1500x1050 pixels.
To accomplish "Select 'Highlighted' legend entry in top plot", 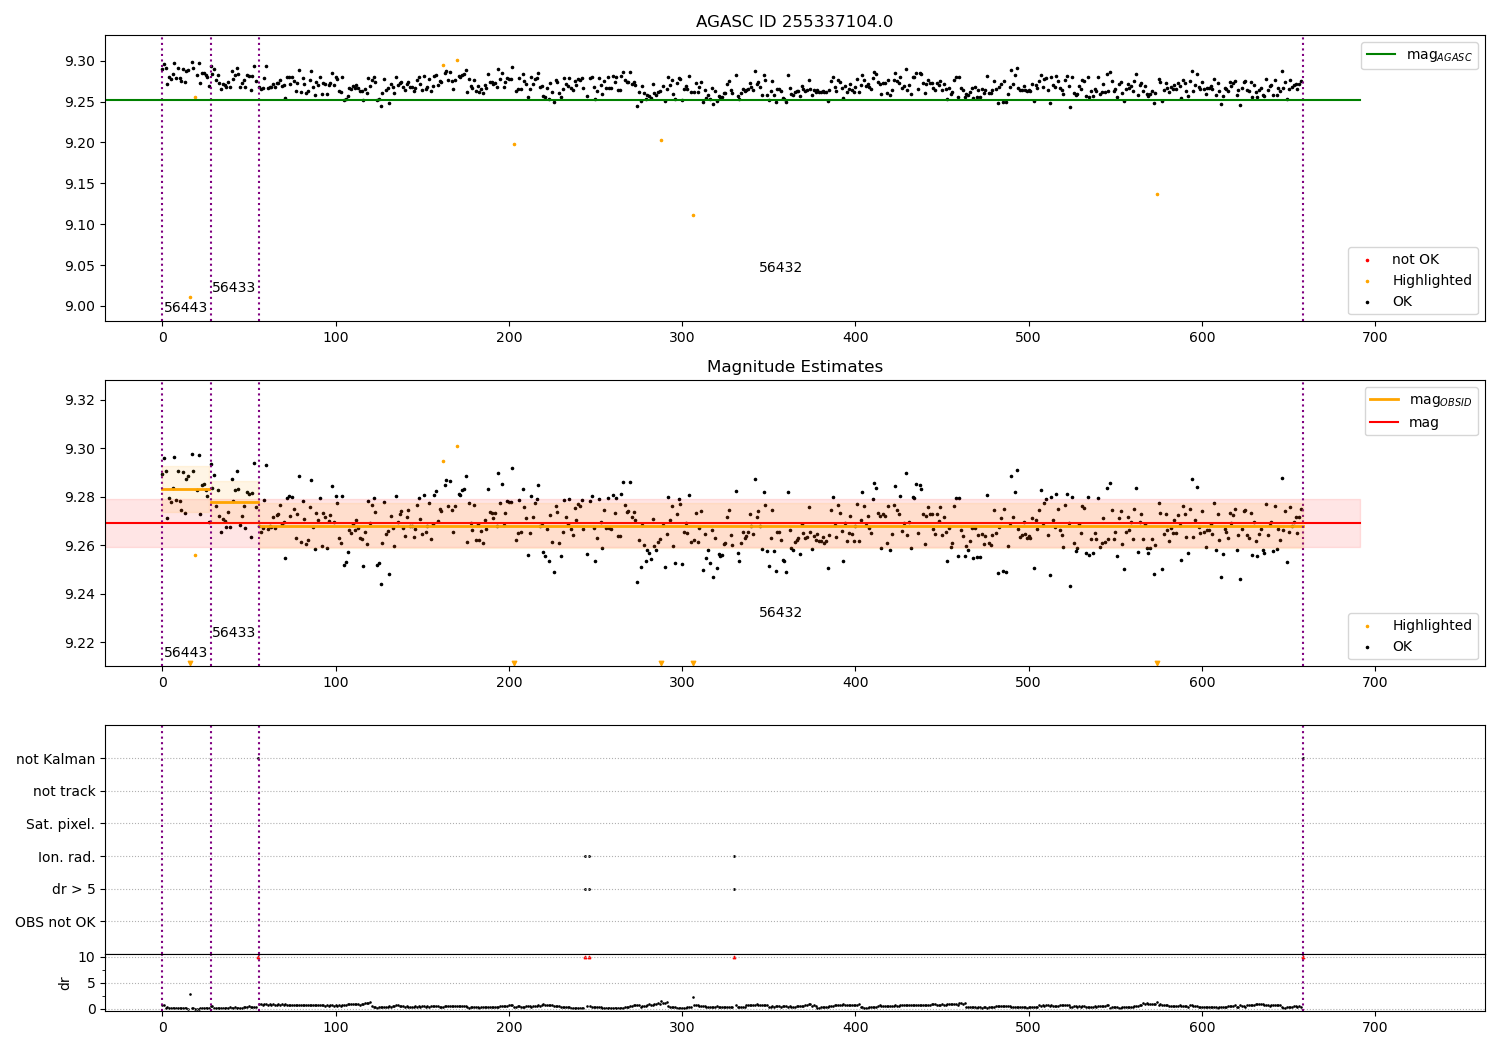I will (1431, 281).
